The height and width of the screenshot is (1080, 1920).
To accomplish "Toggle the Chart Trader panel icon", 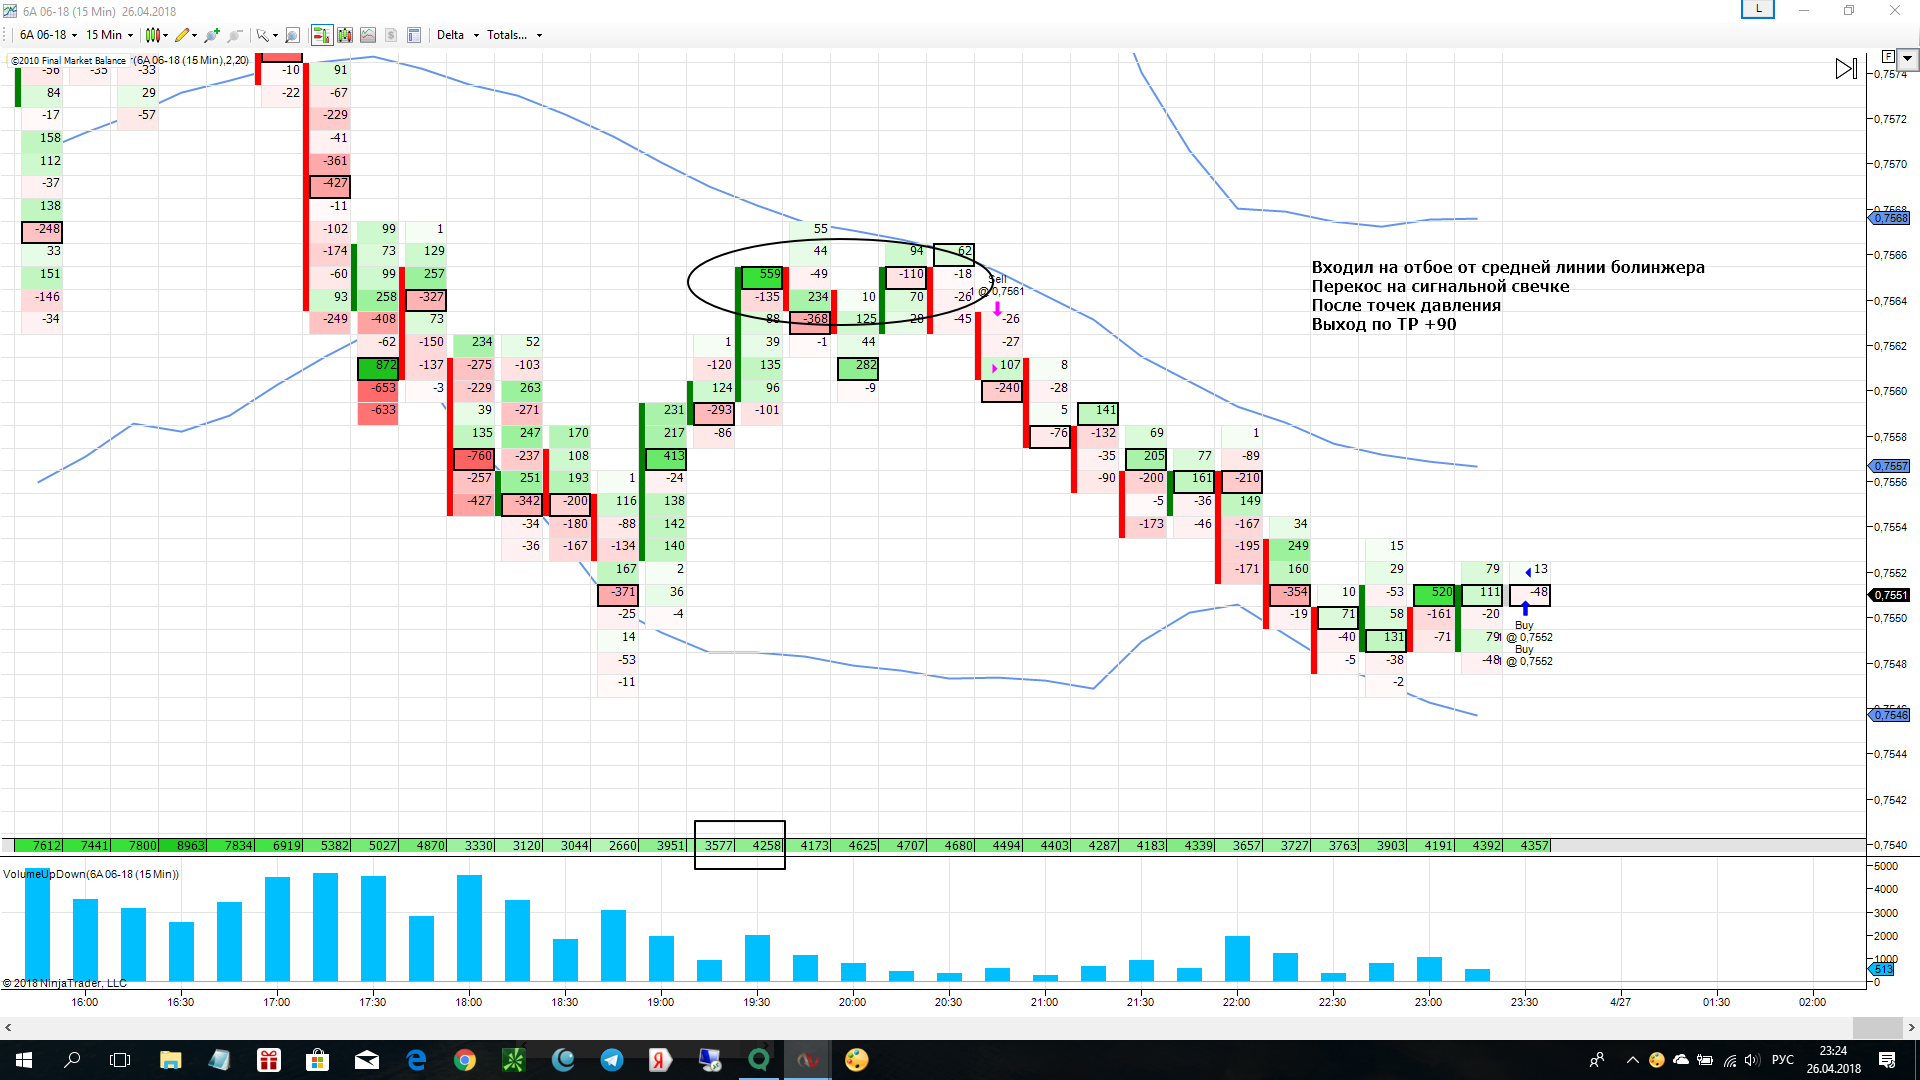I will (x=321, y=35).
